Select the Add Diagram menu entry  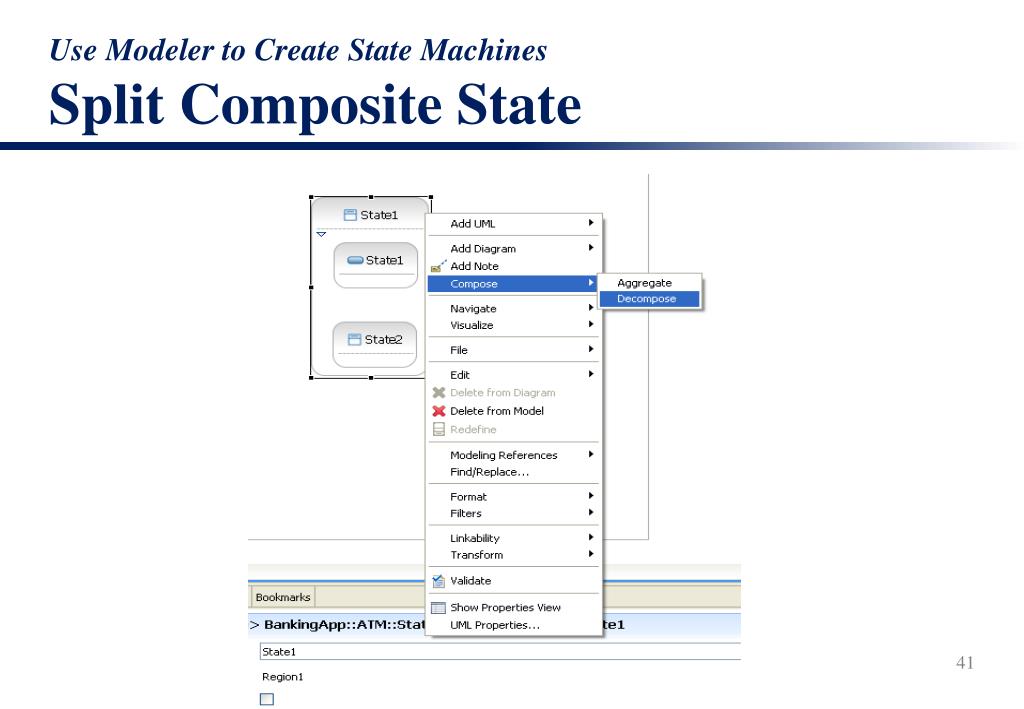pos(513,249)
